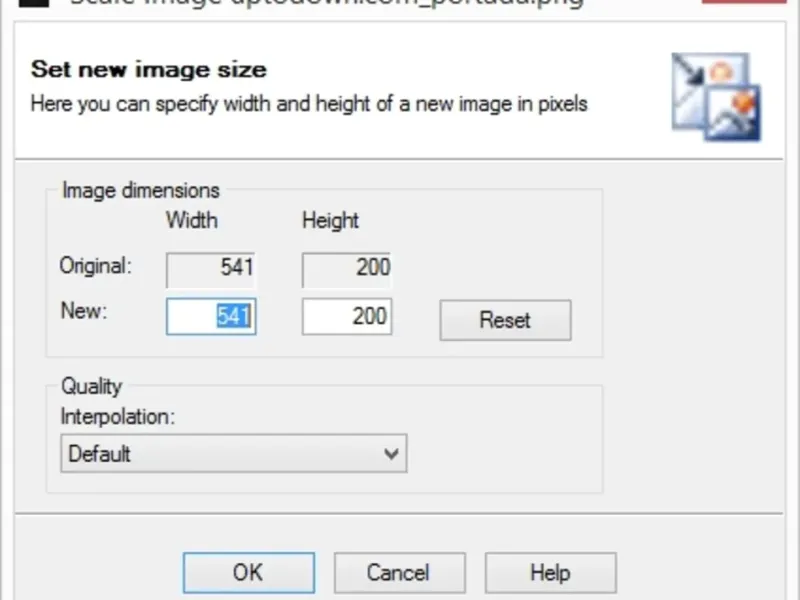The image size is (800, 600).
Task: Reset the image dimensions
Action: coord(505,320)
